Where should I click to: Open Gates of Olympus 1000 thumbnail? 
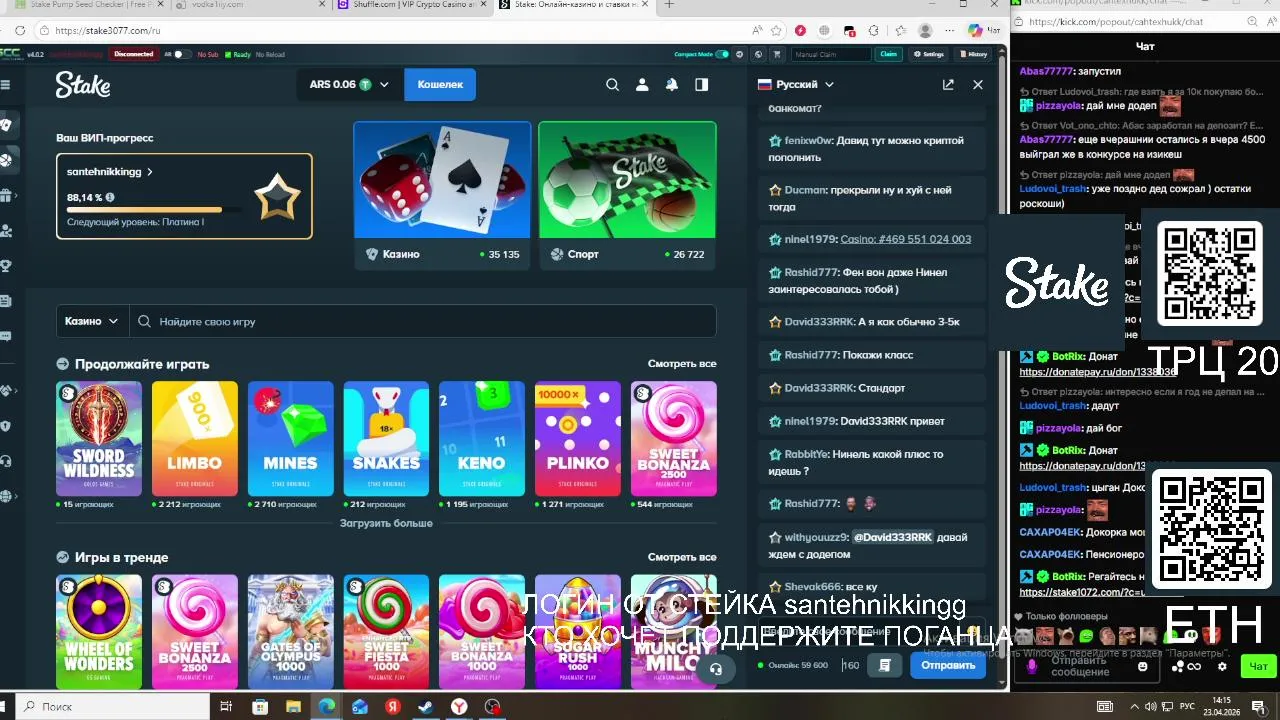click(291, 631)
